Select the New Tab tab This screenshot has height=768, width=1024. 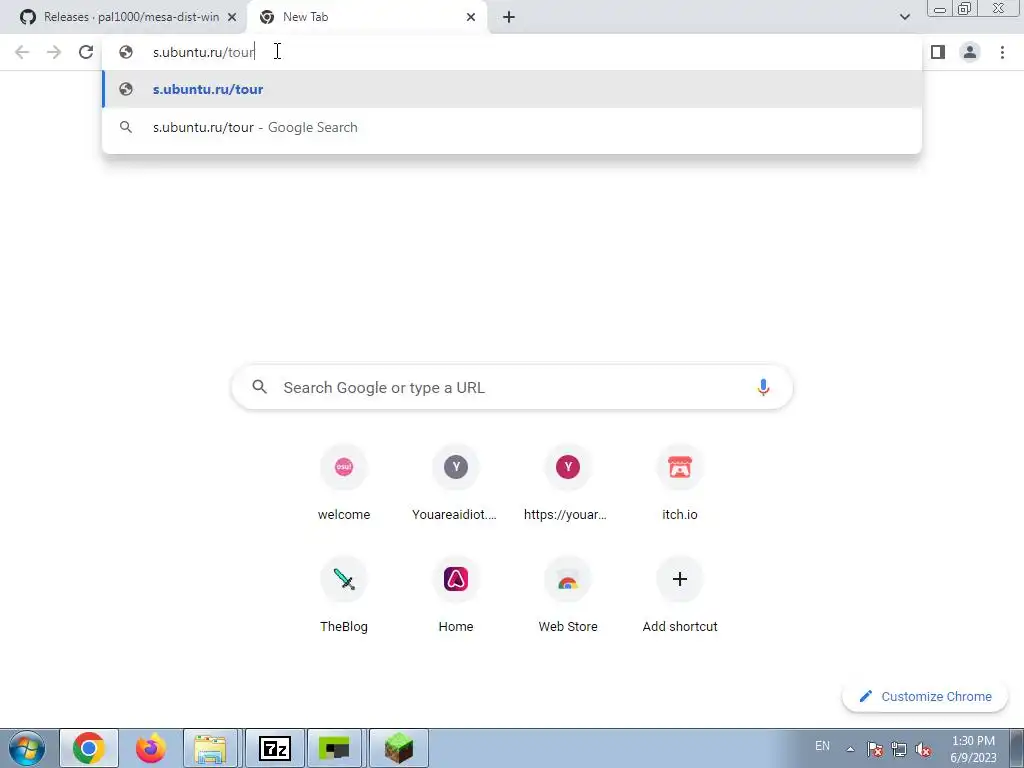367,17
